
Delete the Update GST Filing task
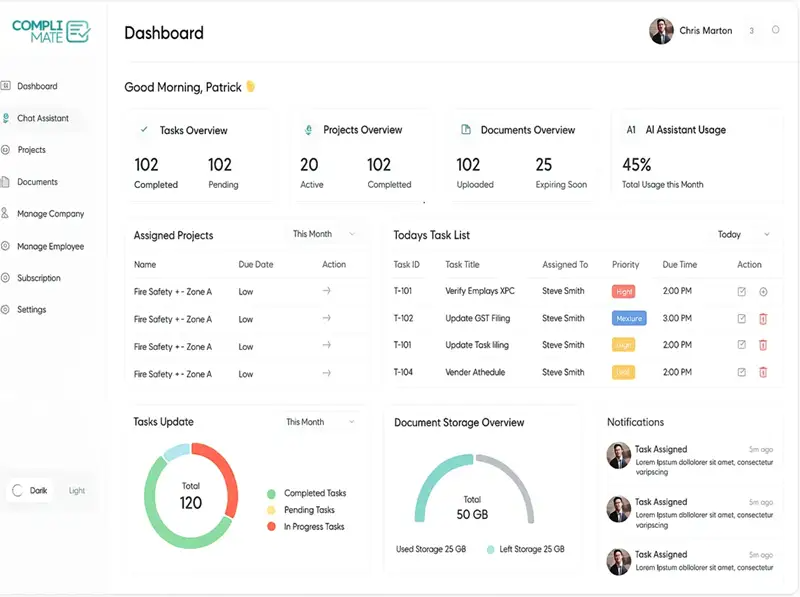pyautogui.click(x=763, y=319)
